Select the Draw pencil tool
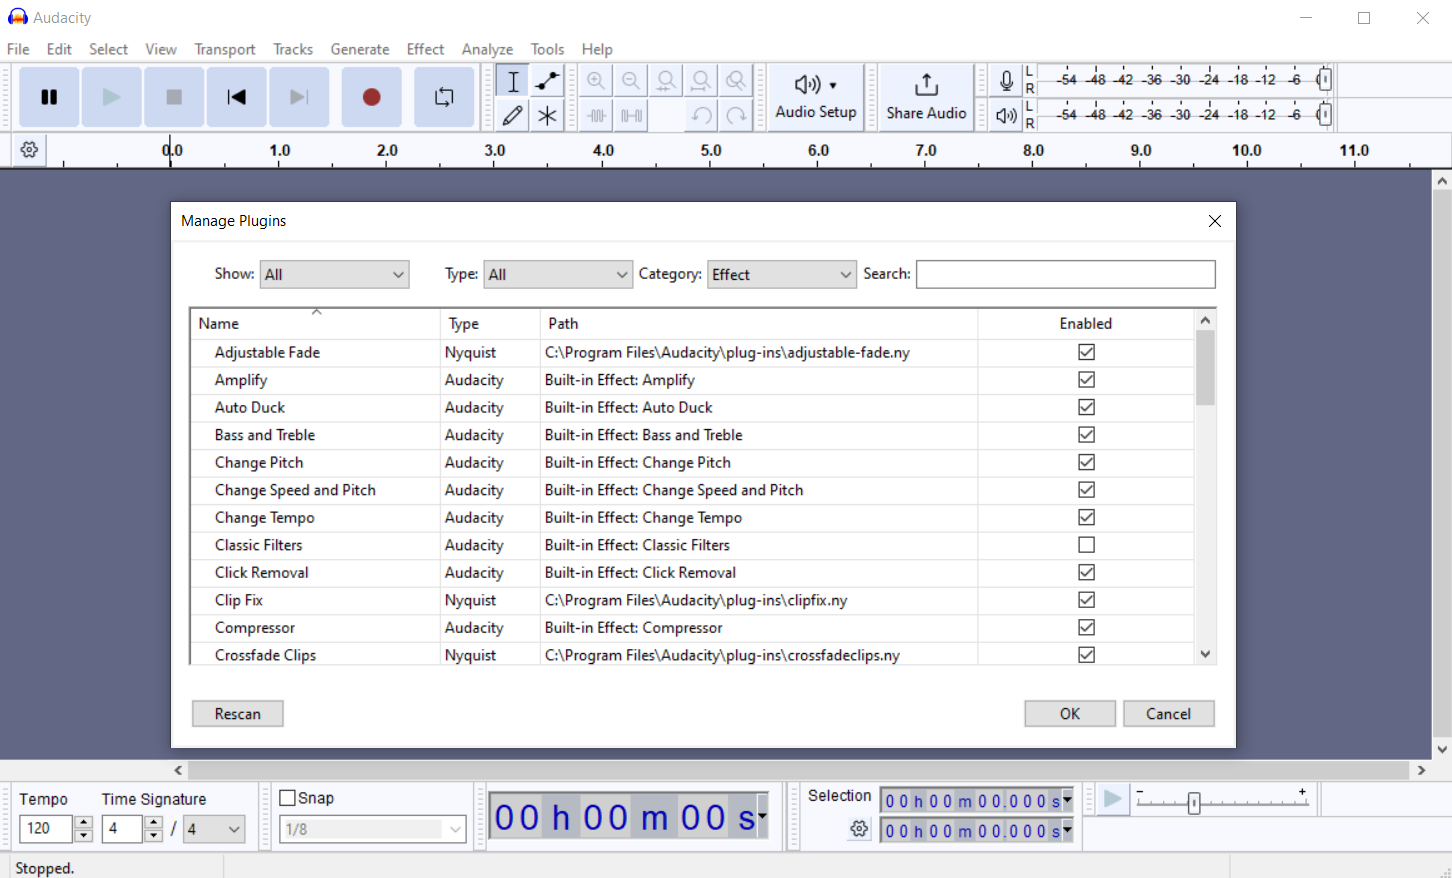 point(513,115)
